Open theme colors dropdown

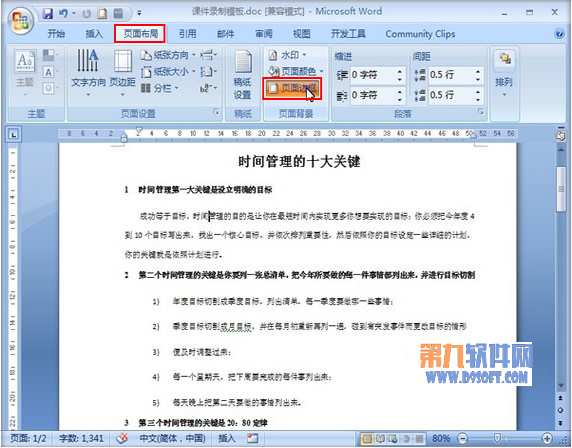pos(51,55)
